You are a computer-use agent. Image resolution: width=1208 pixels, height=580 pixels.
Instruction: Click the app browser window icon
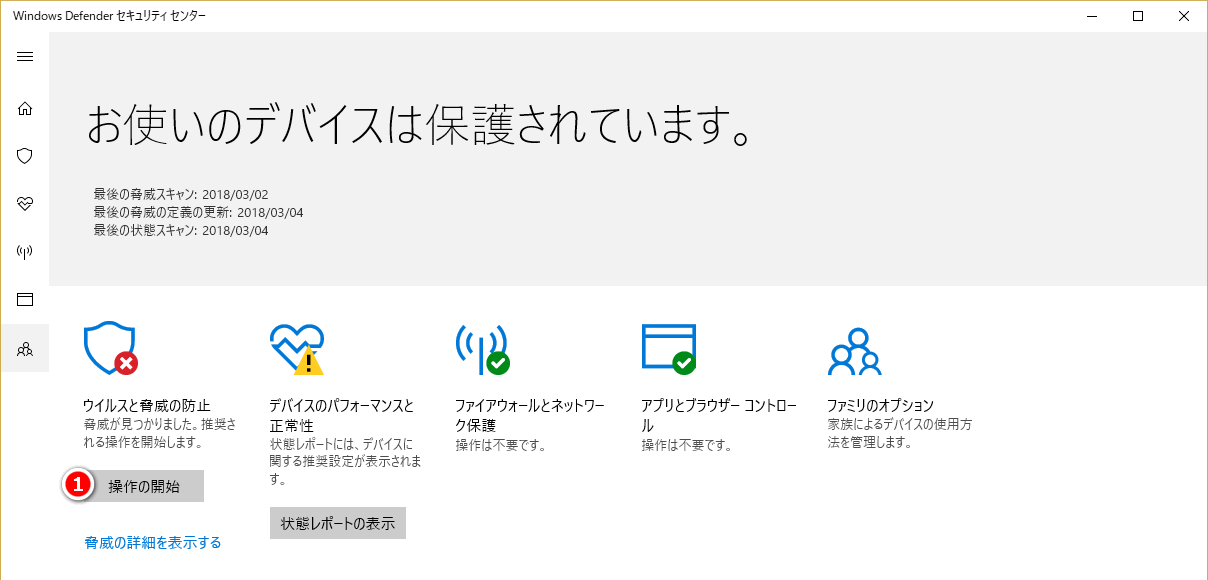(x=669, y=349)
